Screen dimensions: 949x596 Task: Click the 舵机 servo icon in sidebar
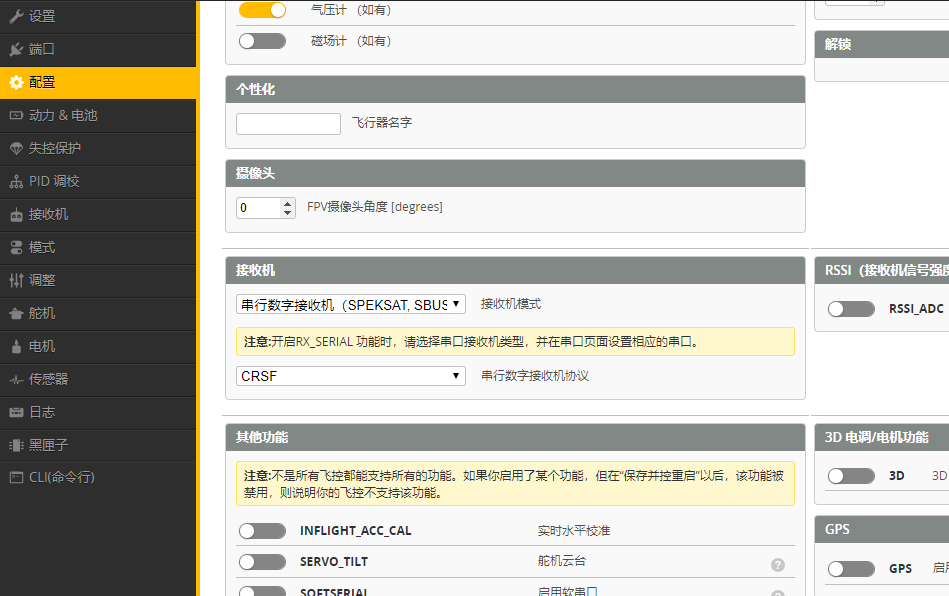tap(16, 313)
